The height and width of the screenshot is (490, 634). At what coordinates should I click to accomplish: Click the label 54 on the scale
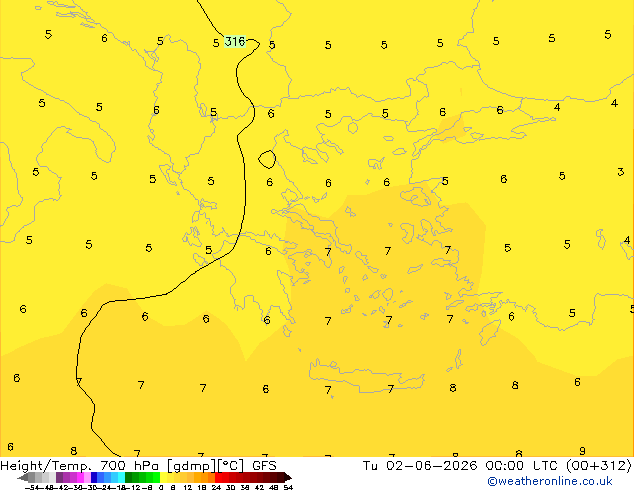(288, 487)
